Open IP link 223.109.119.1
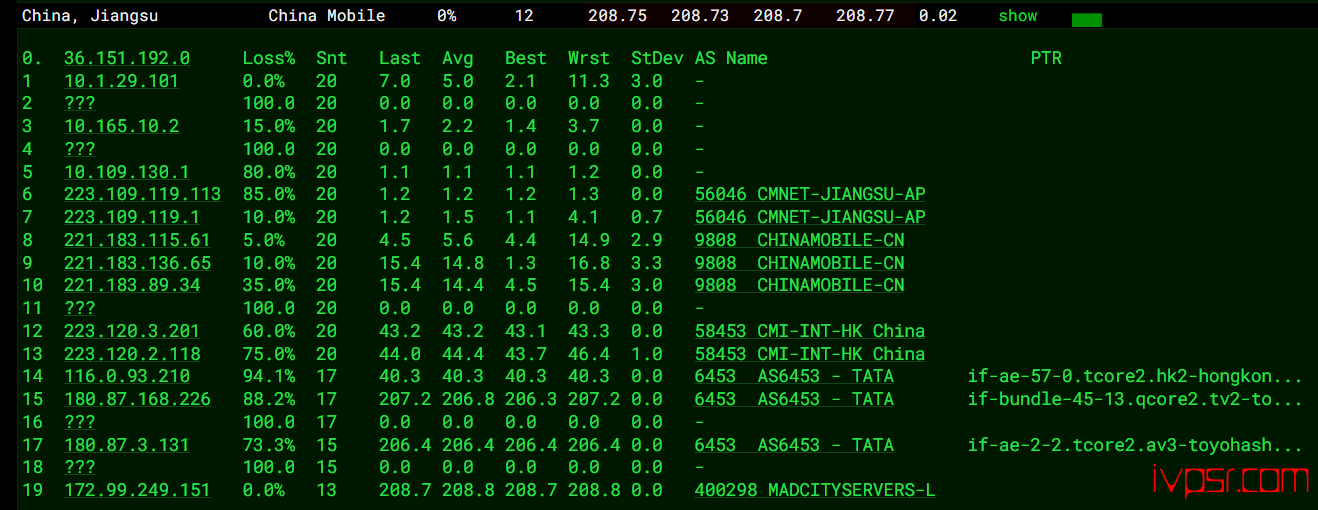 pyautogui.click(x=132, y=217)
